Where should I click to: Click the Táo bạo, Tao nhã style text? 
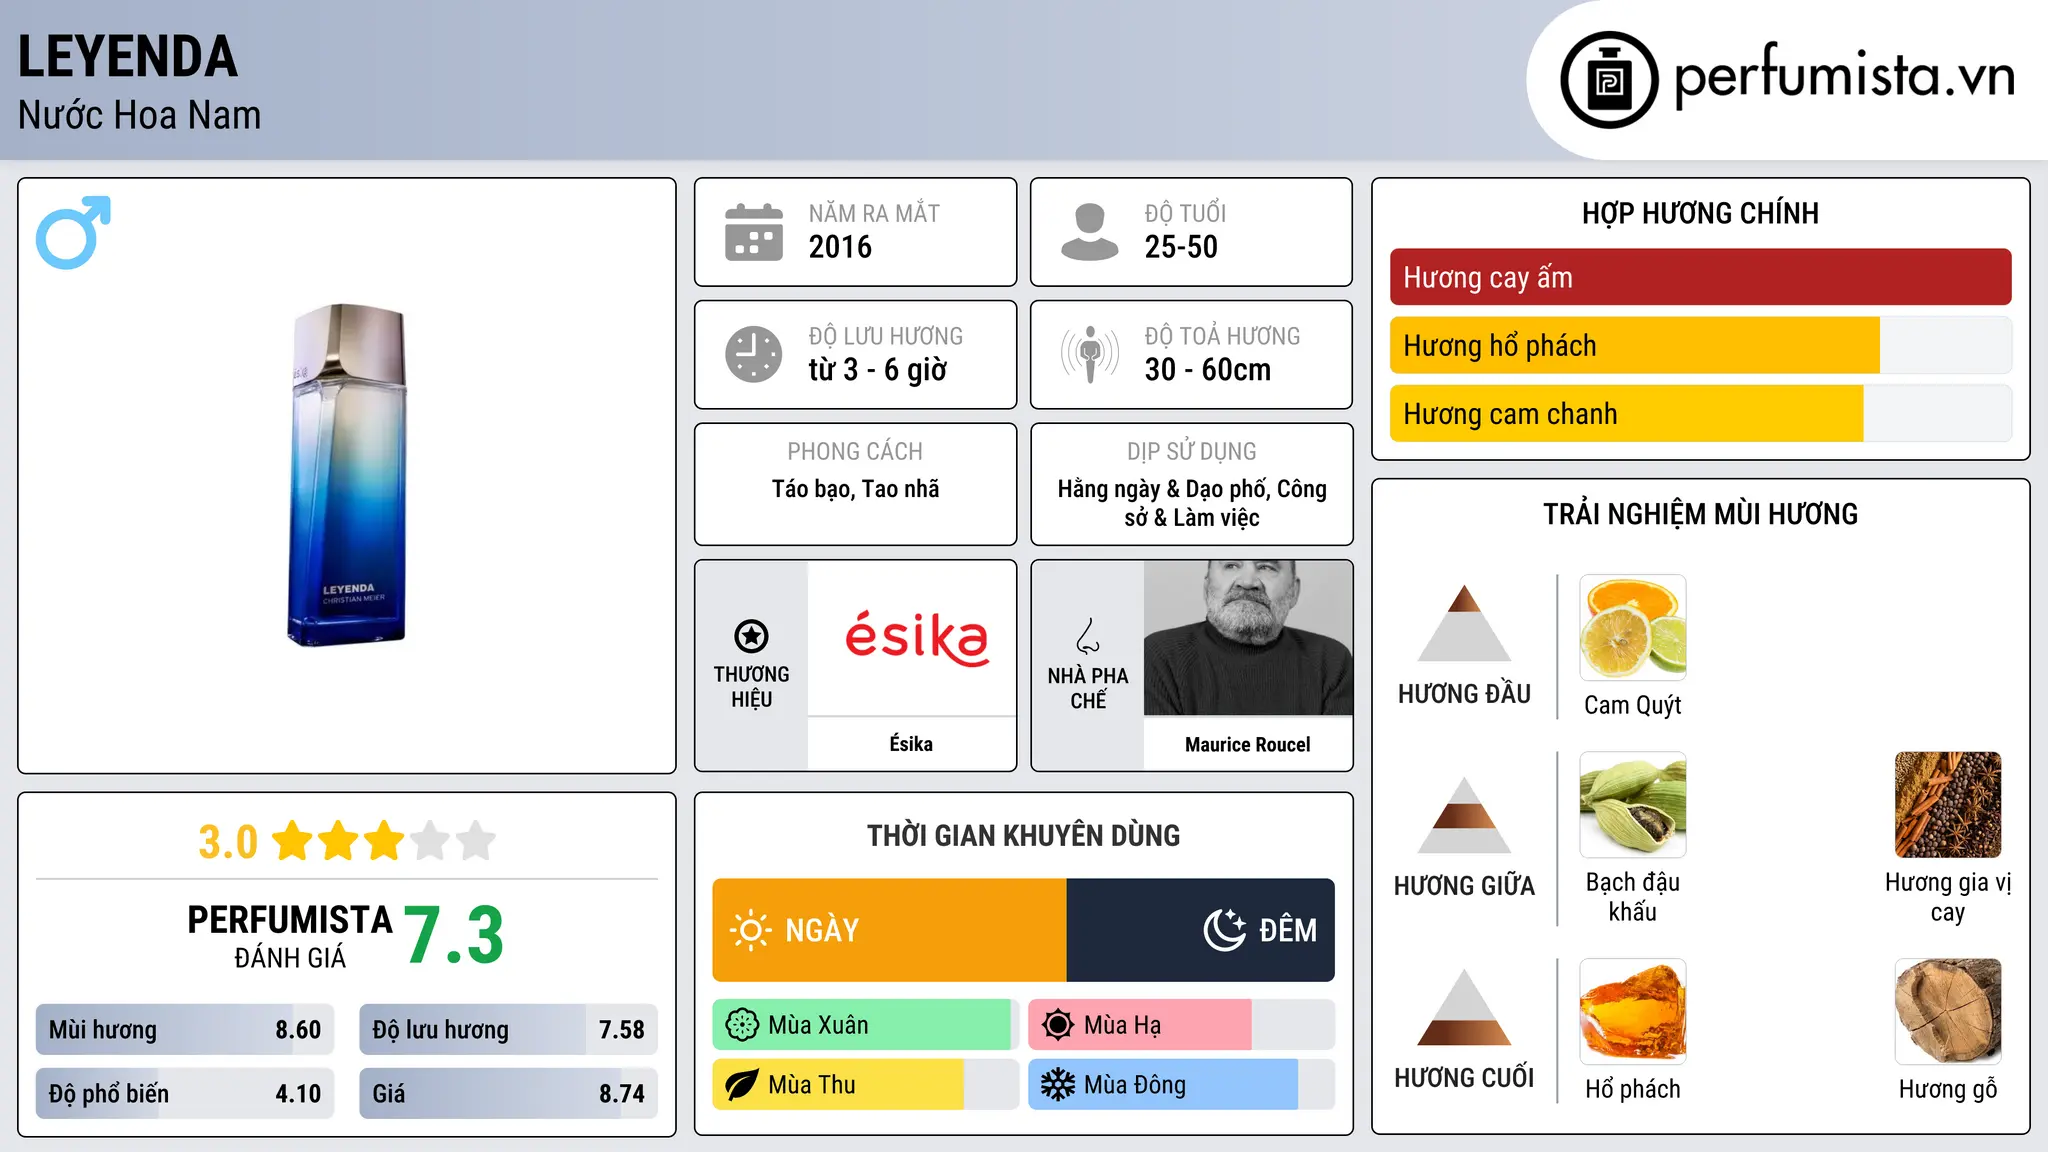(856, 489)
